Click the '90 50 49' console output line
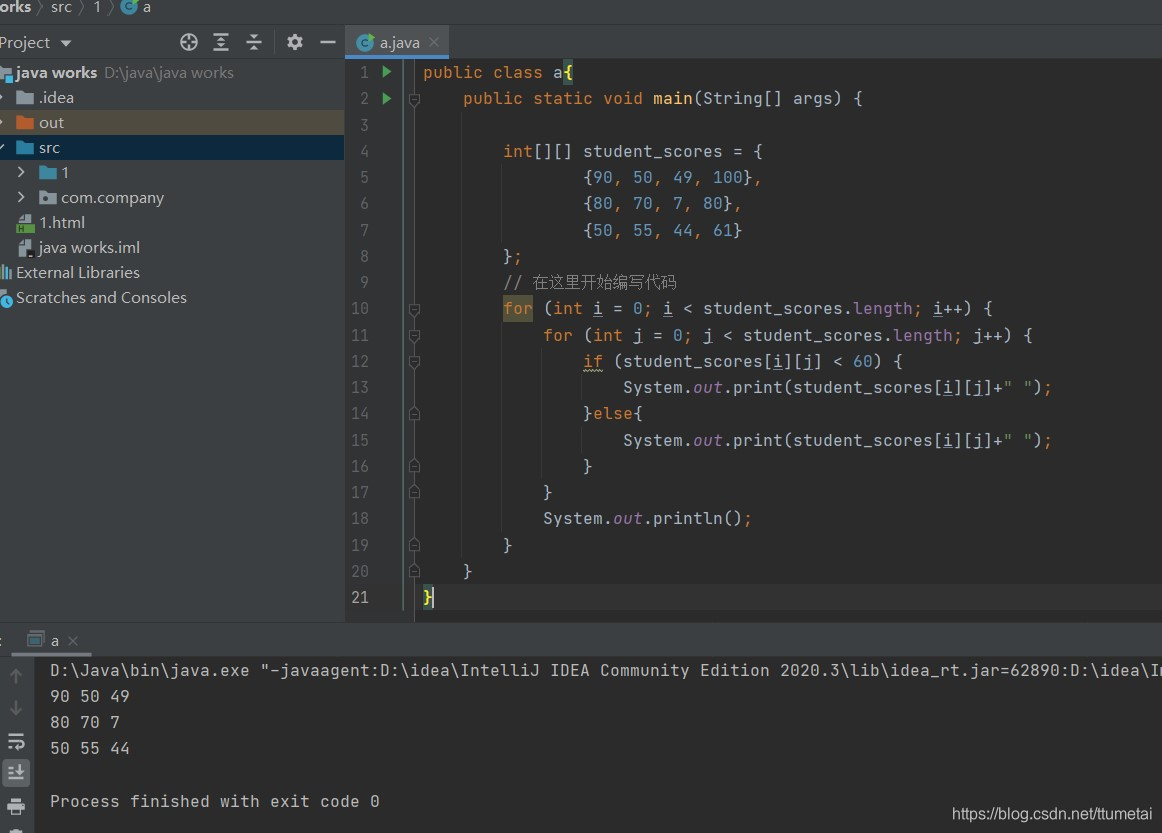 (x=90, y=697)
